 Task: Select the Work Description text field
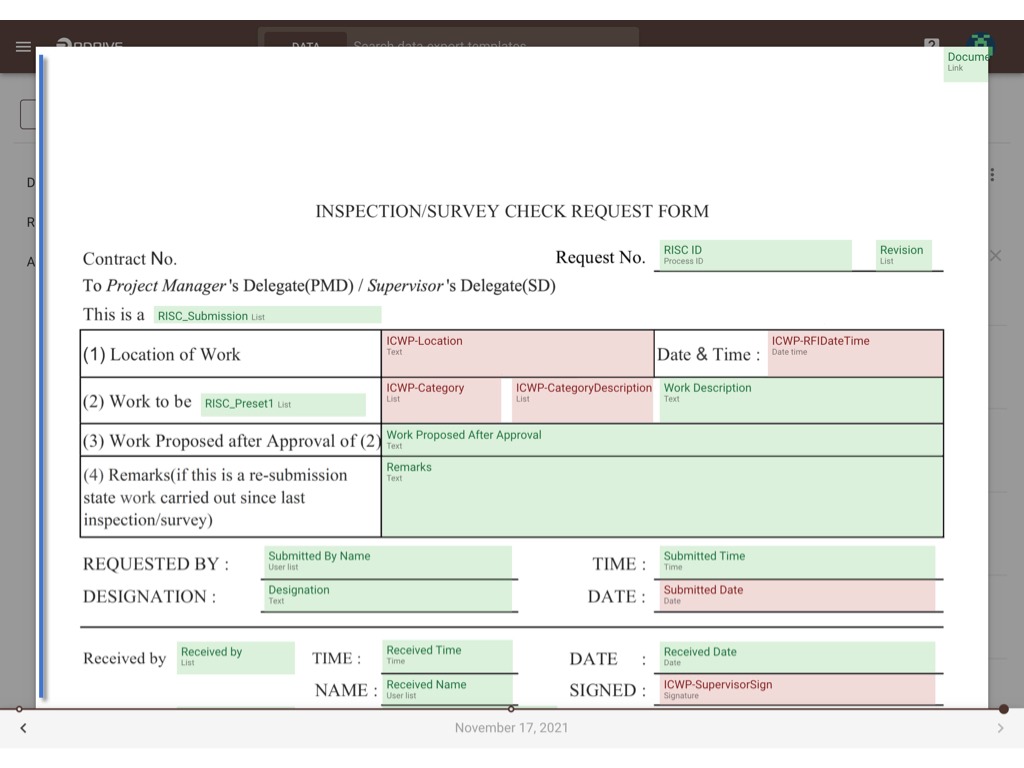(801, 400)
